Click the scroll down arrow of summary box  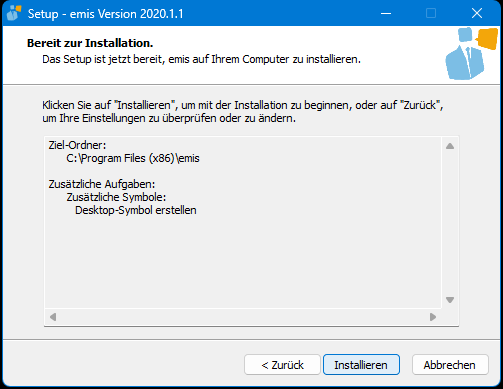coord(450,300)
